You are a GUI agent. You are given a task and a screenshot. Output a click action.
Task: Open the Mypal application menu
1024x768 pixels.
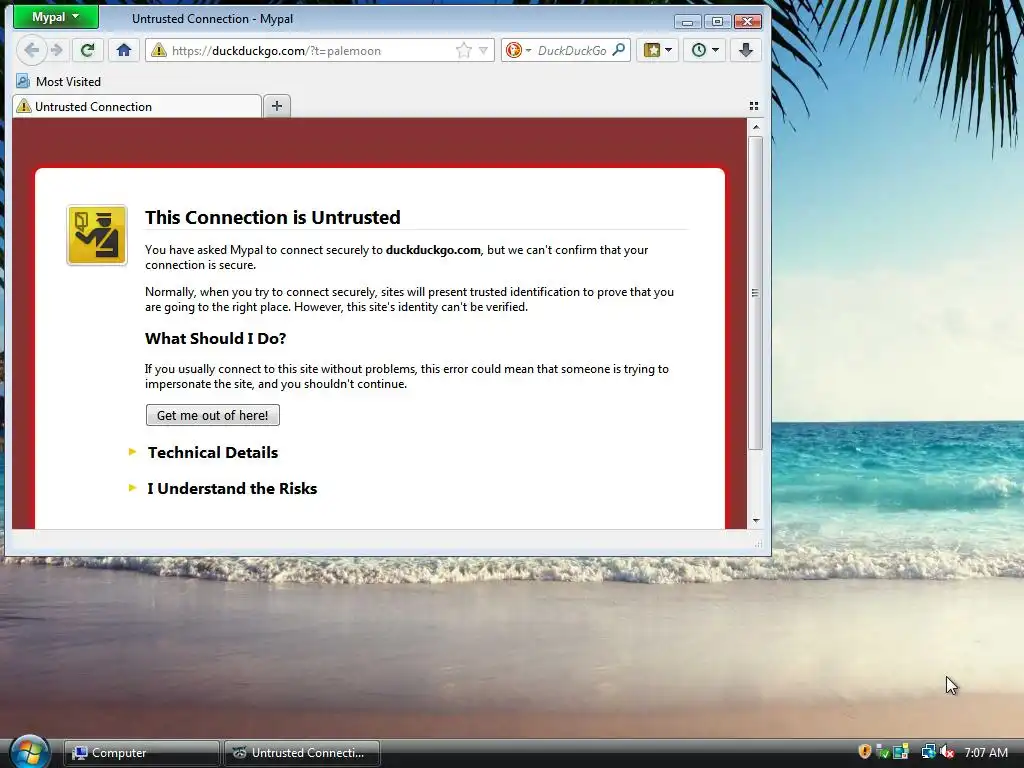pos(56,17)
